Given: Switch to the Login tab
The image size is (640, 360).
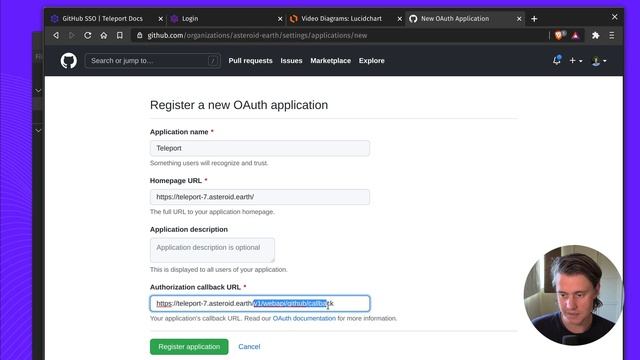Looking at the screenshot, I should [190, 19].
